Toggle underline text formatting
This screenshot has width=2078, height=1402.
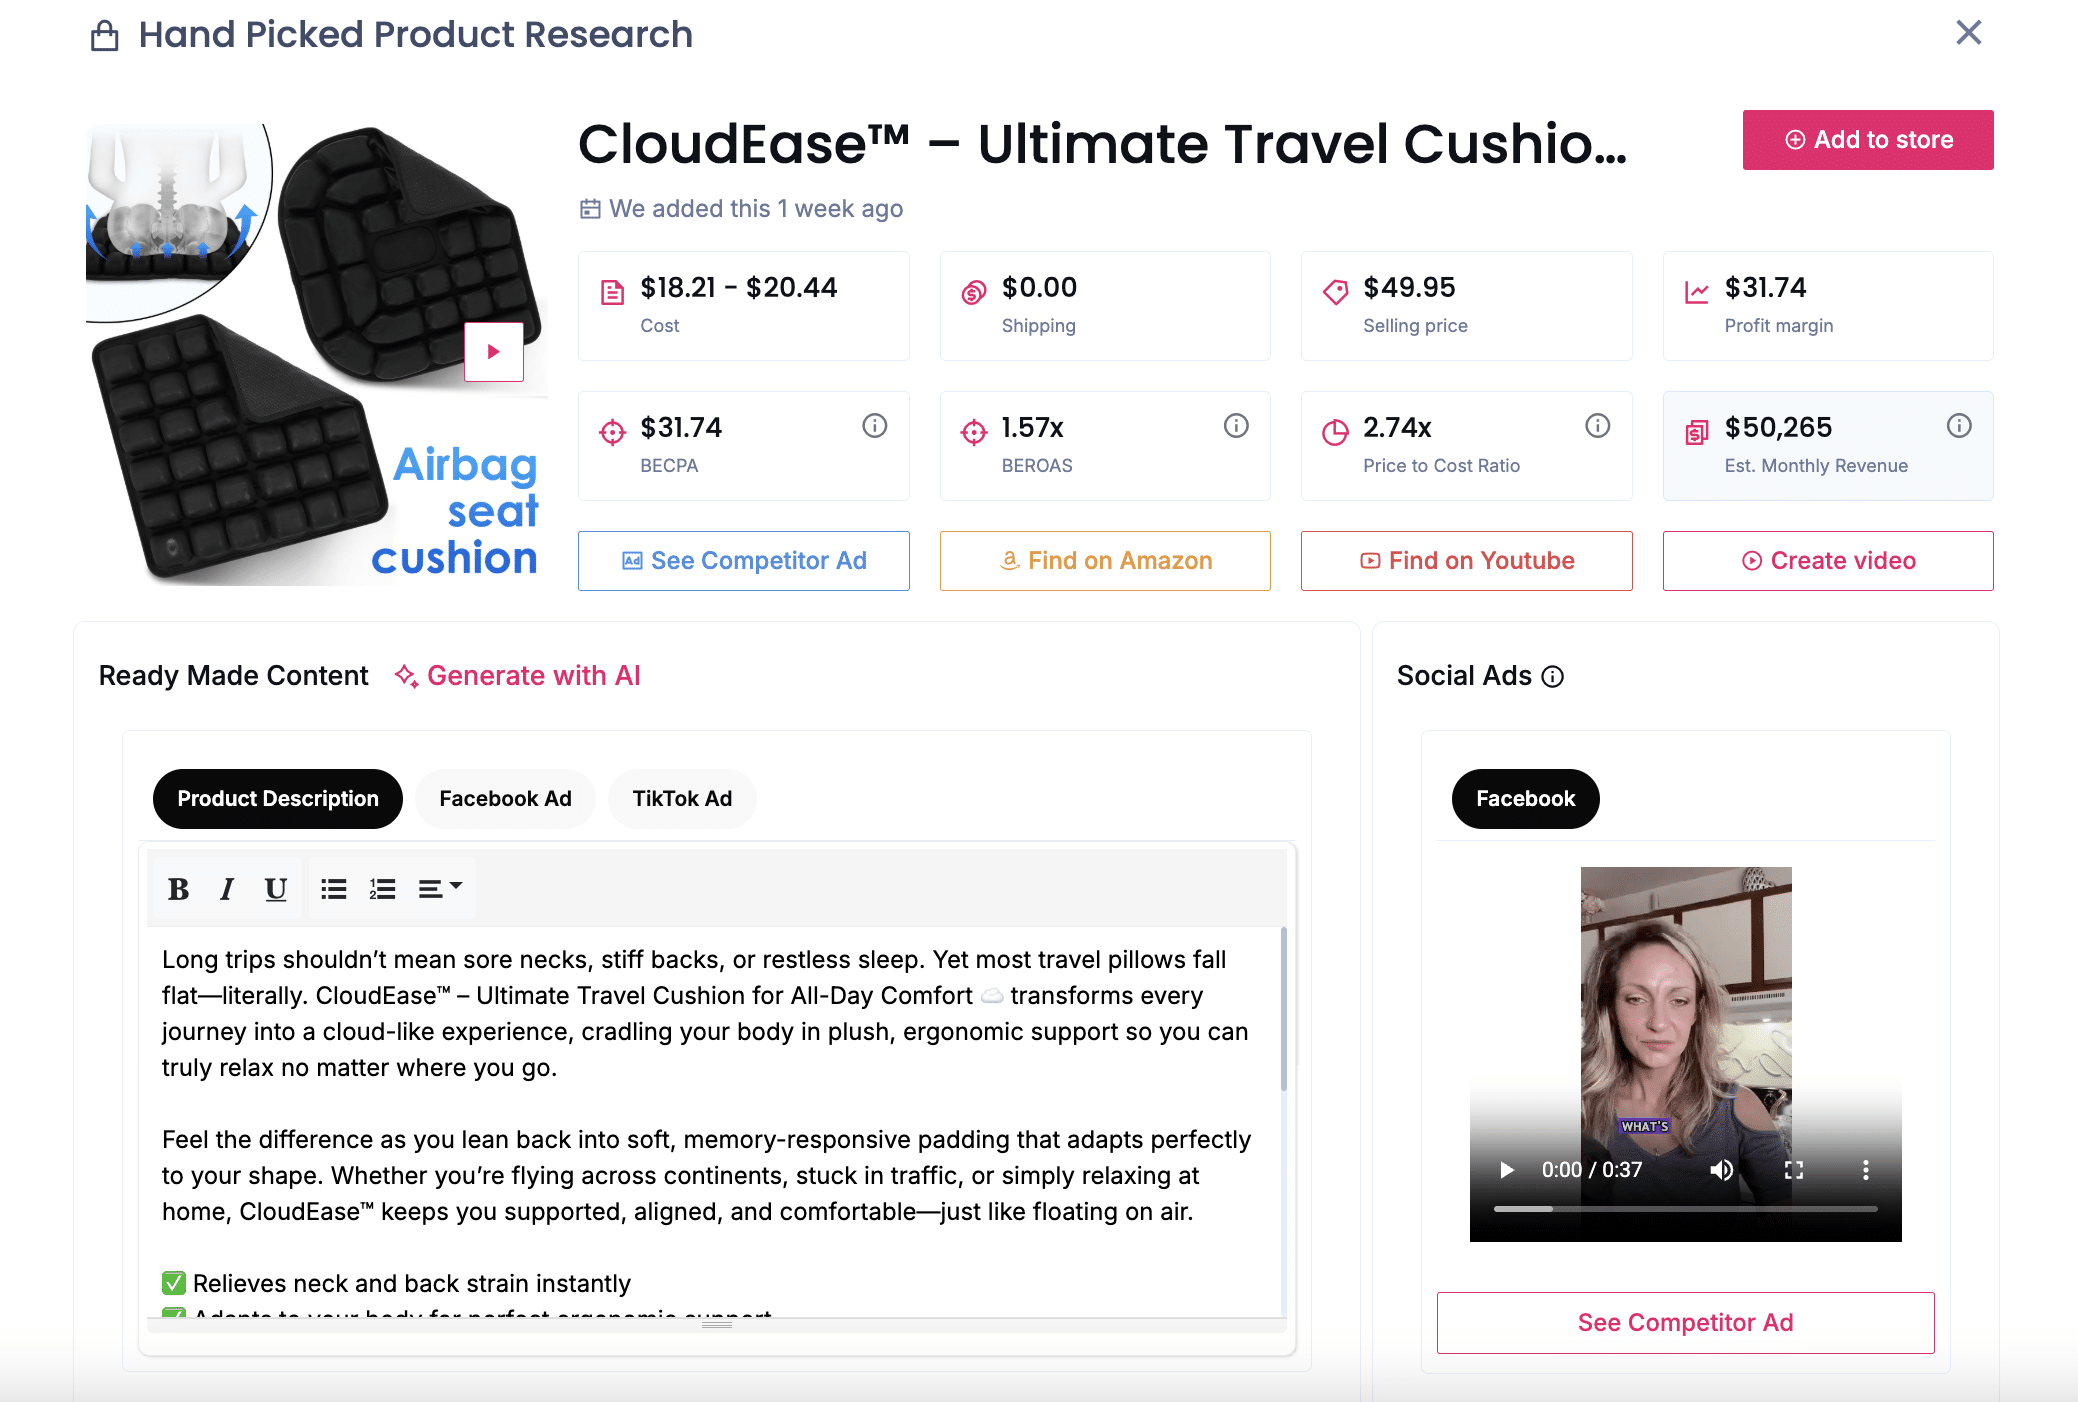[276, 889]
